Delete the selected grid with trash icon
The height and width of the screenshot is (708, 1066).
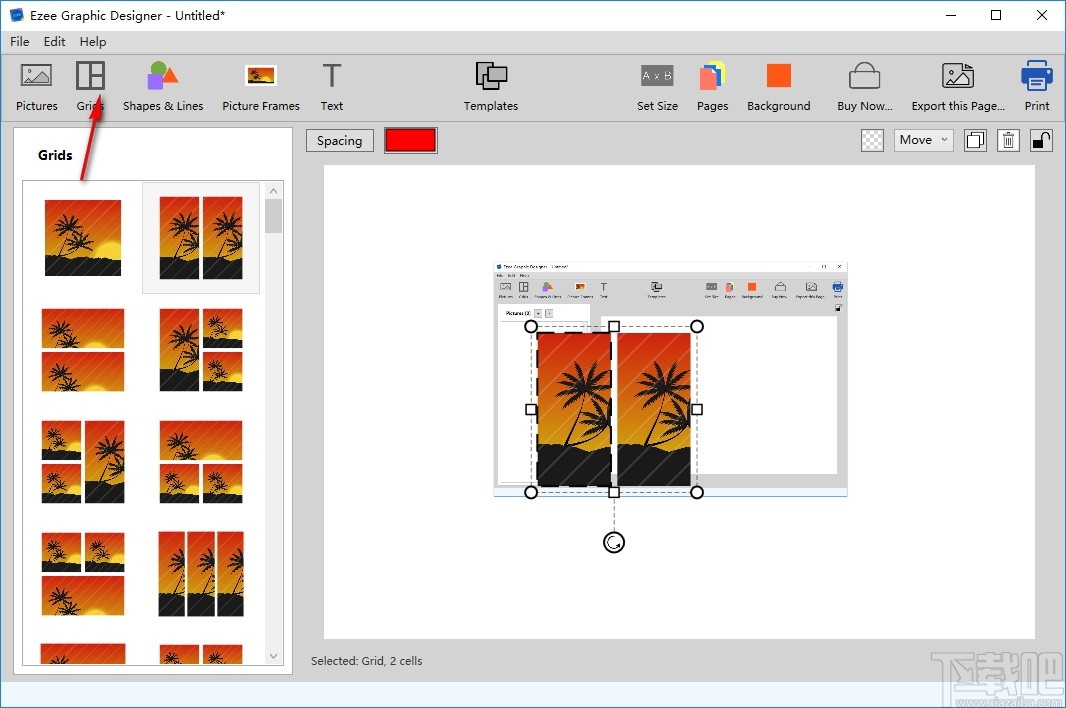coord(1008,140)
